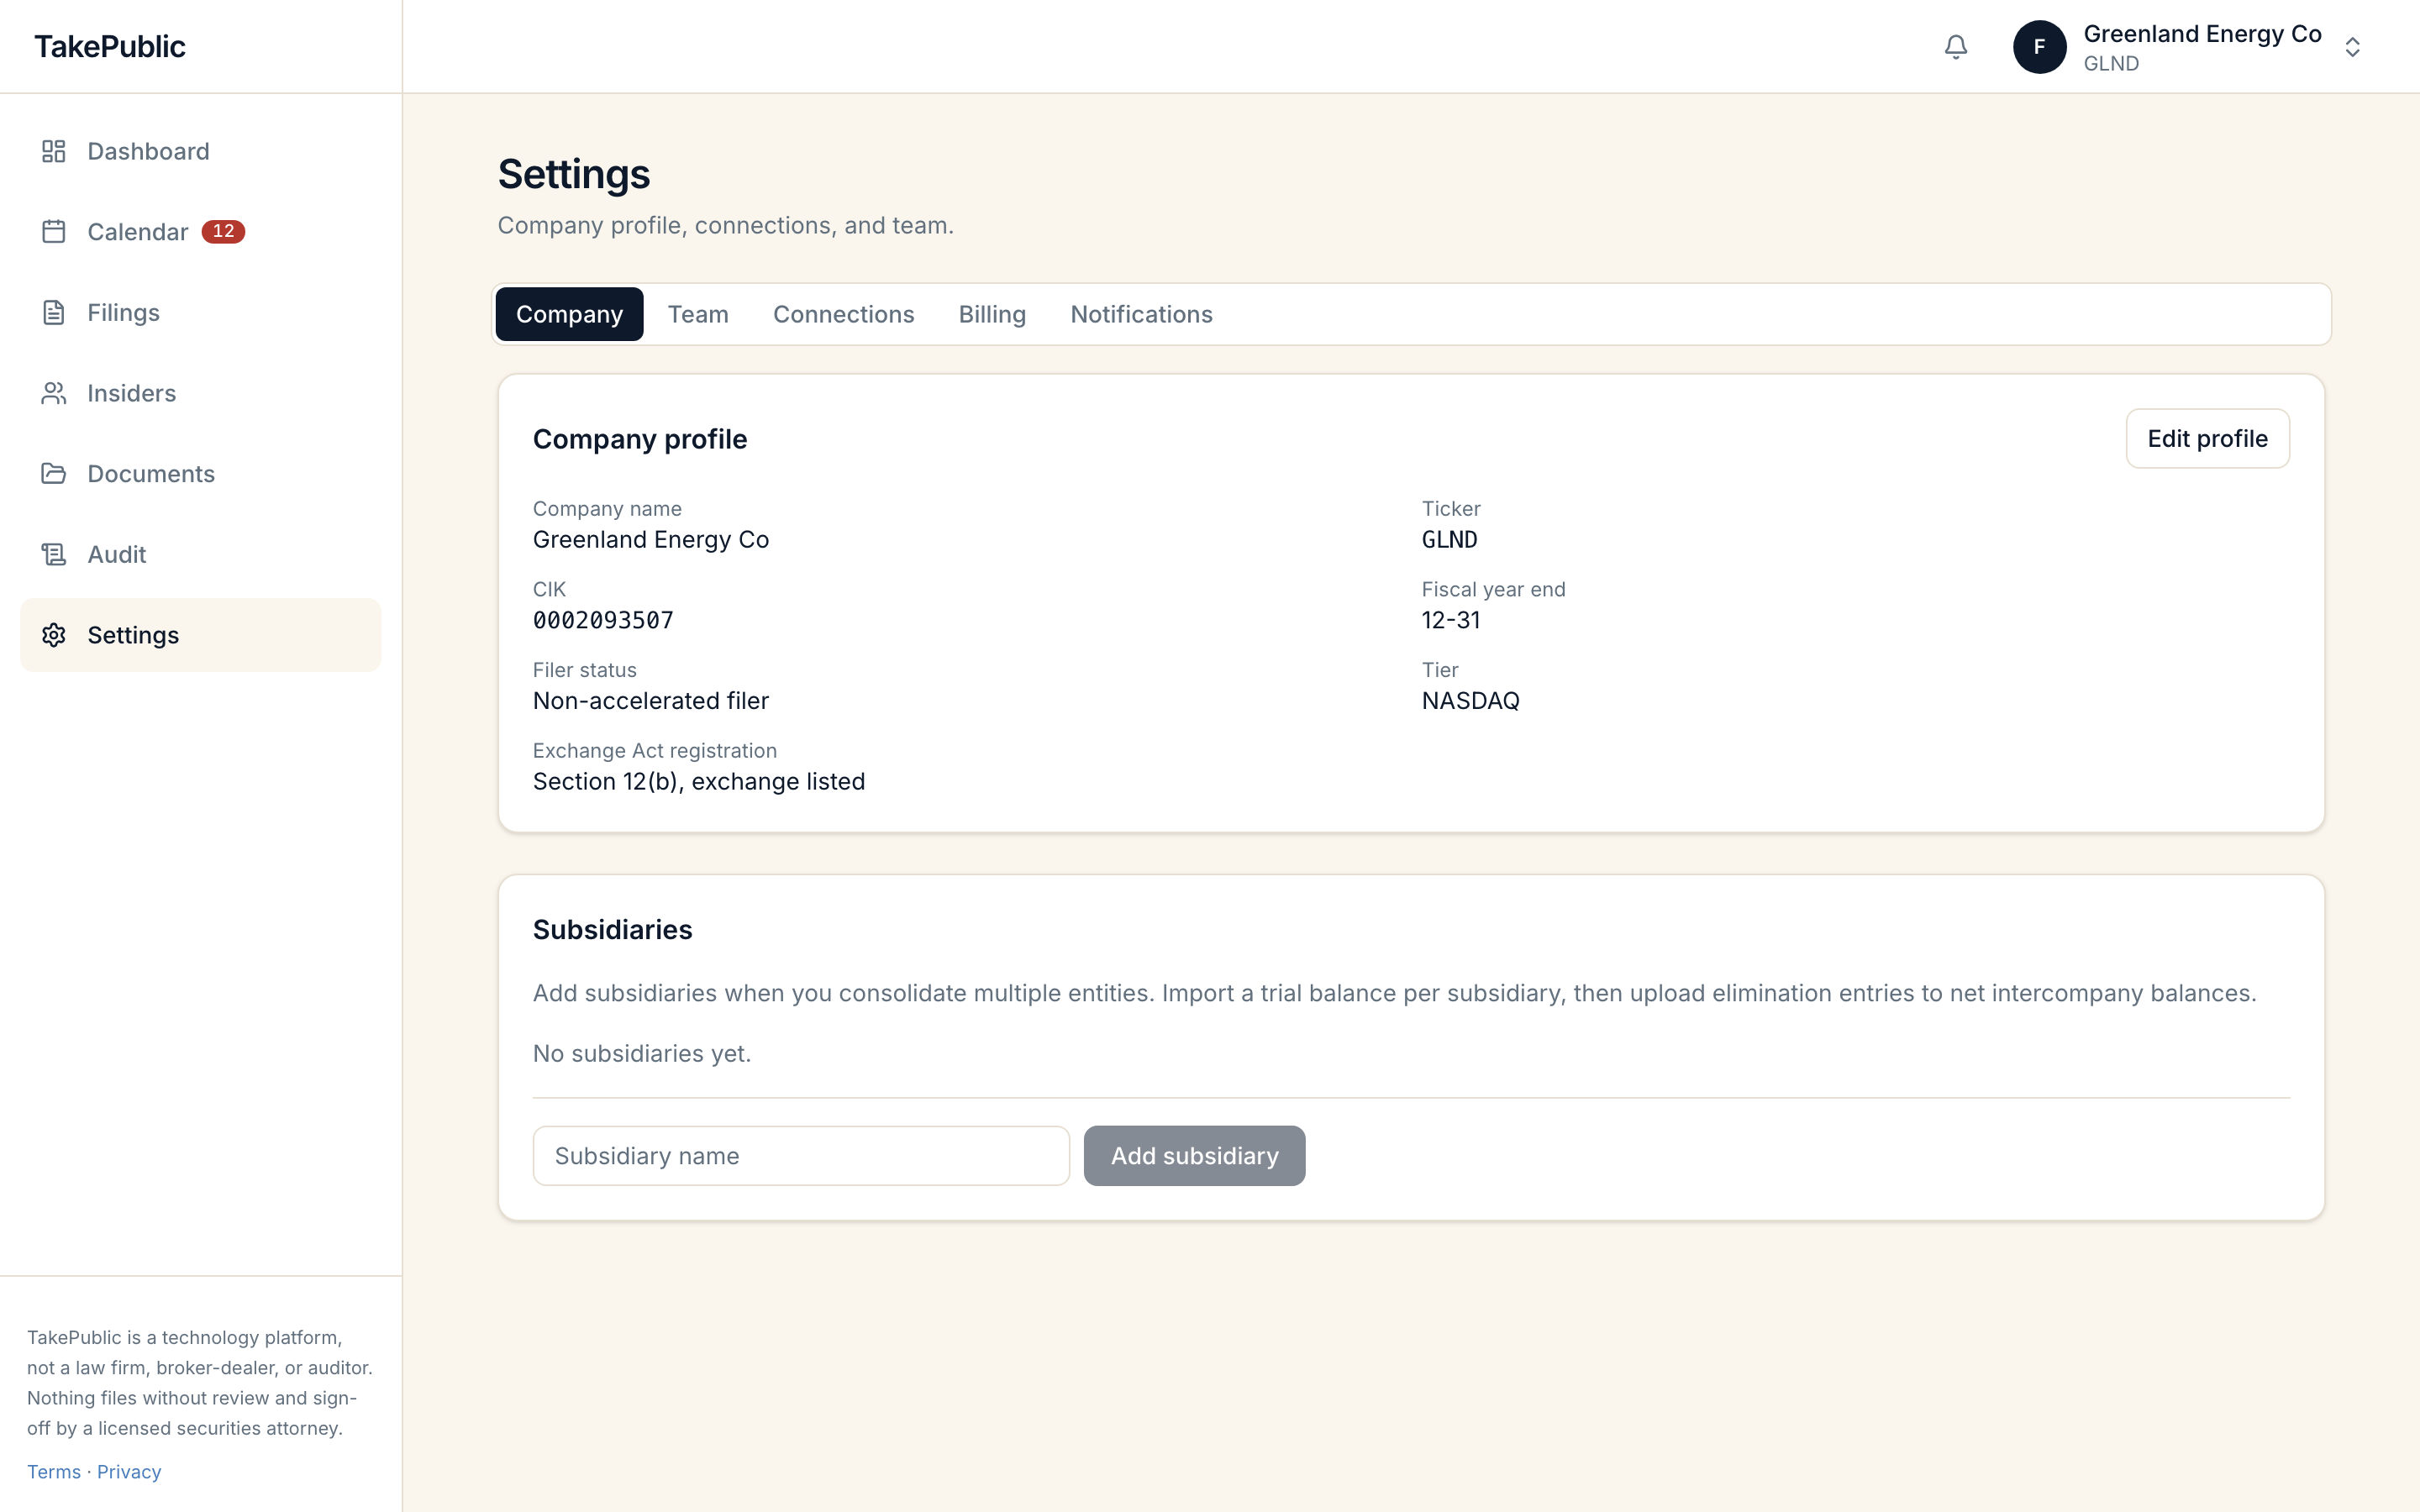Open the Dashboard page

point(201,151)
